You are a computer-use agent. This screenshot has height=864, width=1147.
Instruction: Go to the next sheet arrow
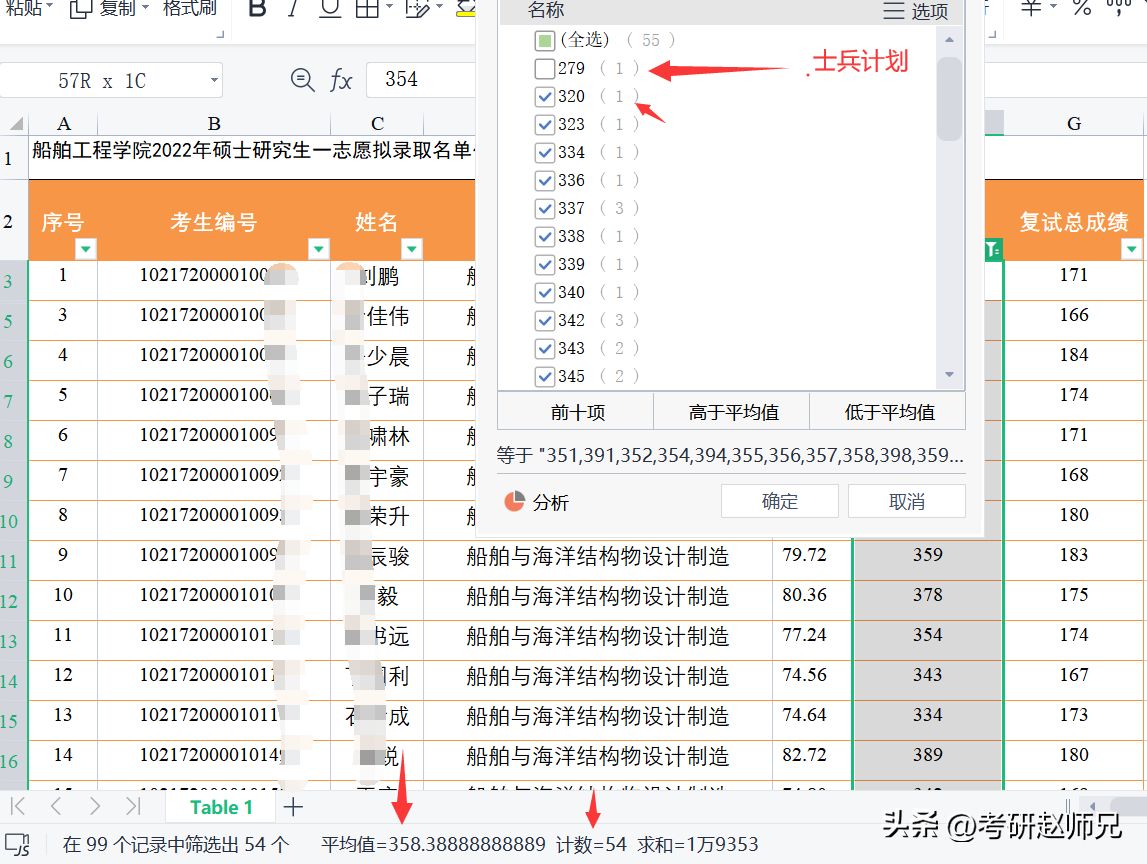pyautogui.click(x=94, y=806)
